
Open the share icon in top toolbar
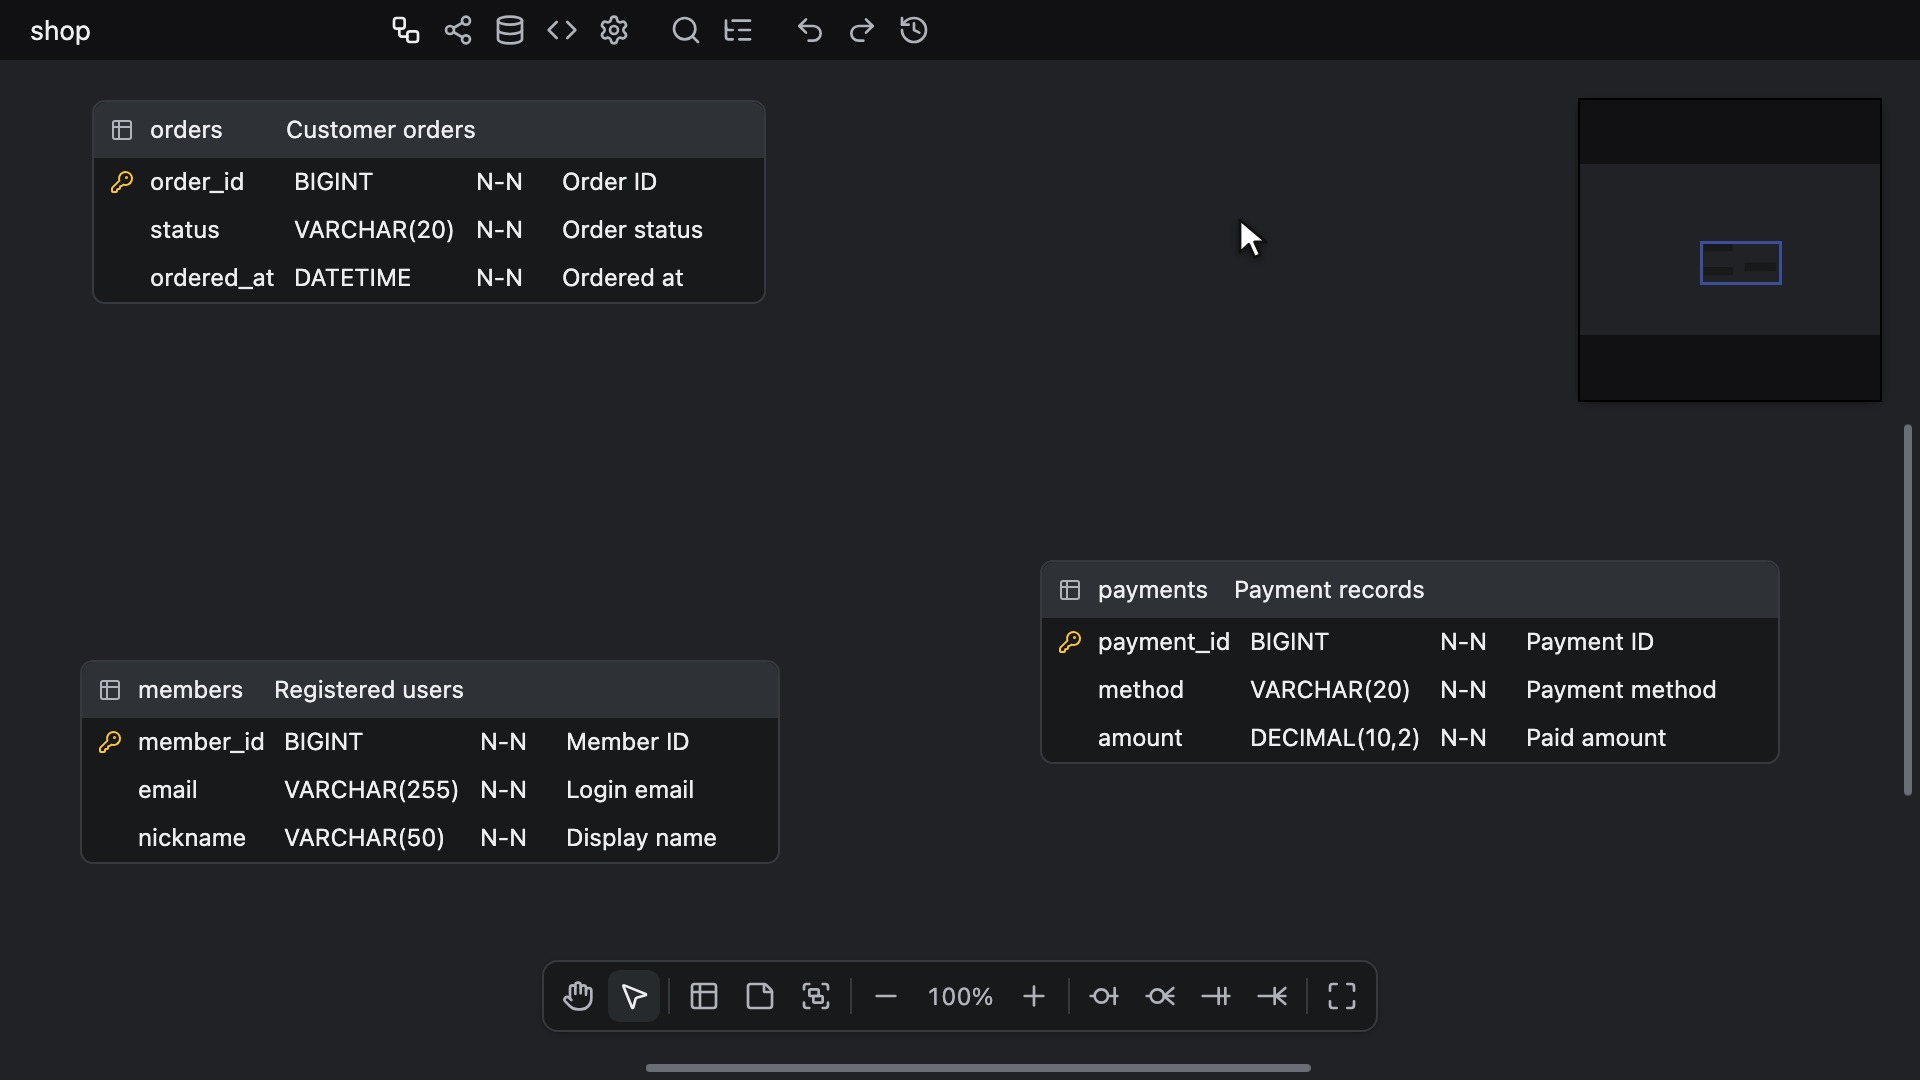tap(458, 30)
